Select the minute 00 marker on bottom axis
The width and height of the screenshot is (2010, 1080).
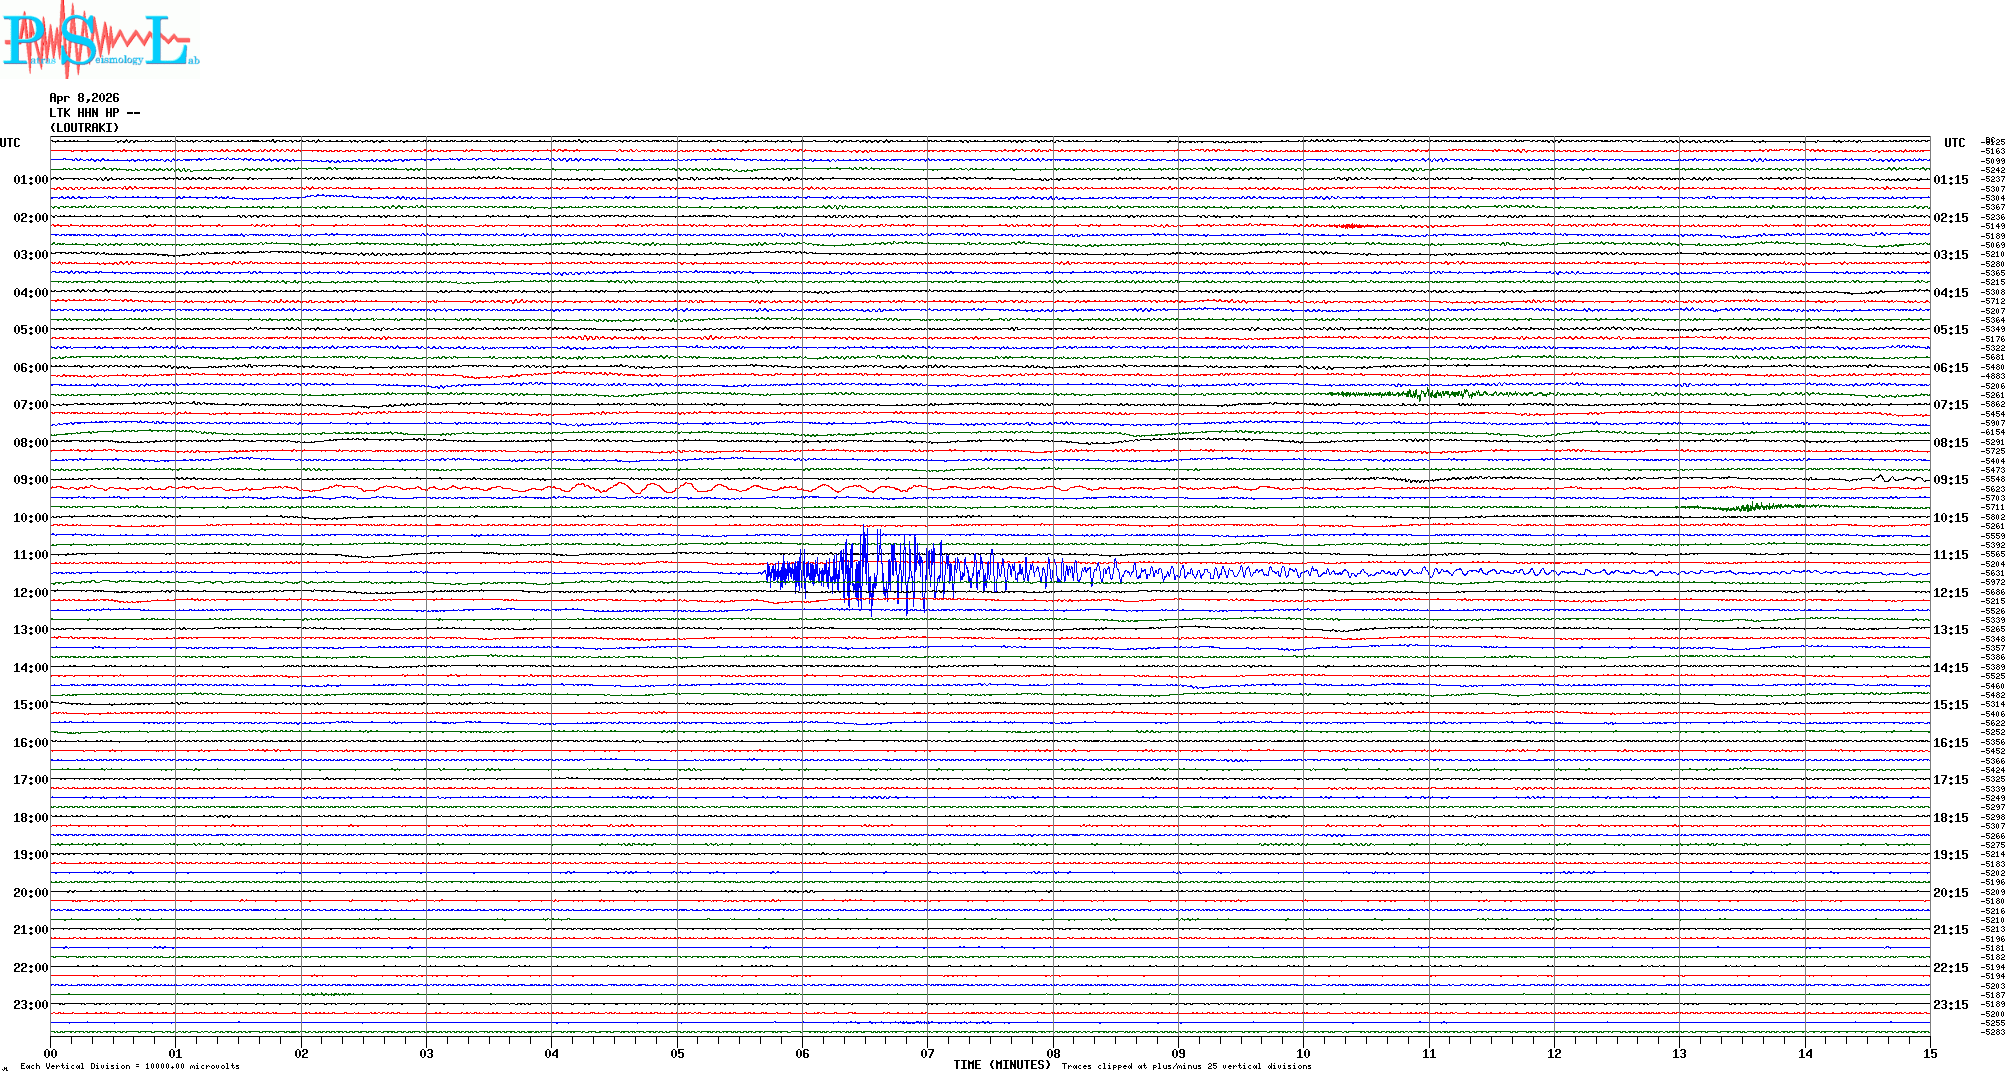[51, 1053]
